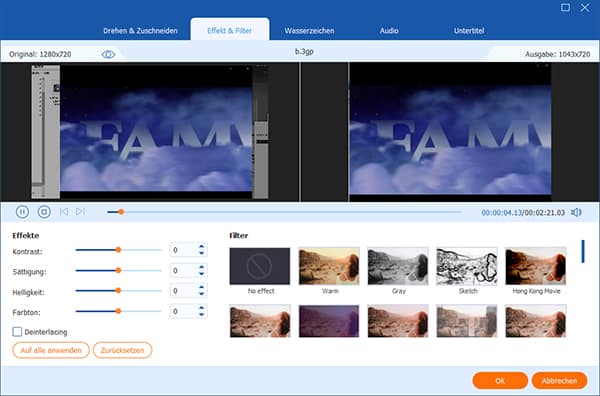
Task: Click the Kontrast value input field
Action: 184,250
